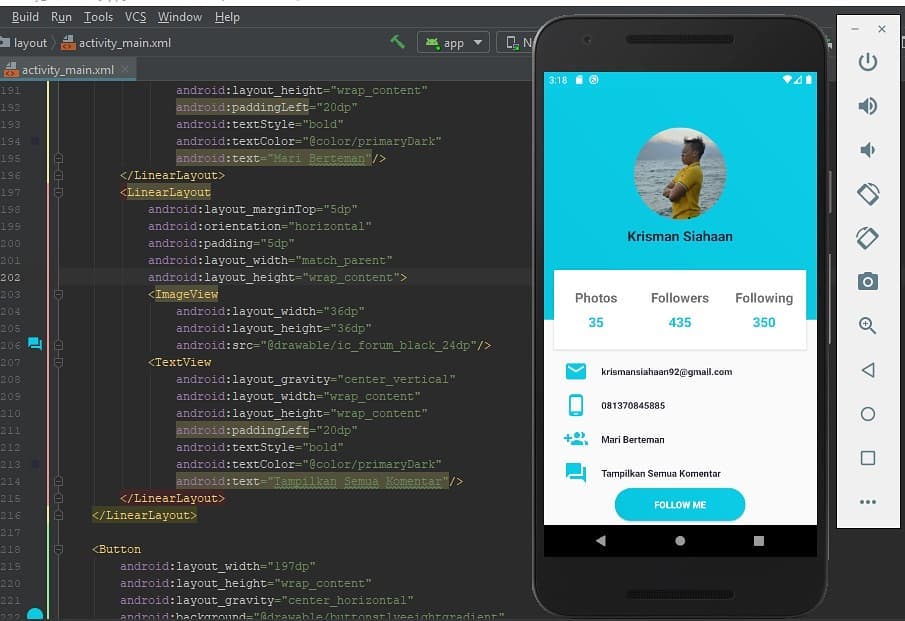
Task: Collapse the Button tag fold marker at line 218
Action: pos(59,549)
